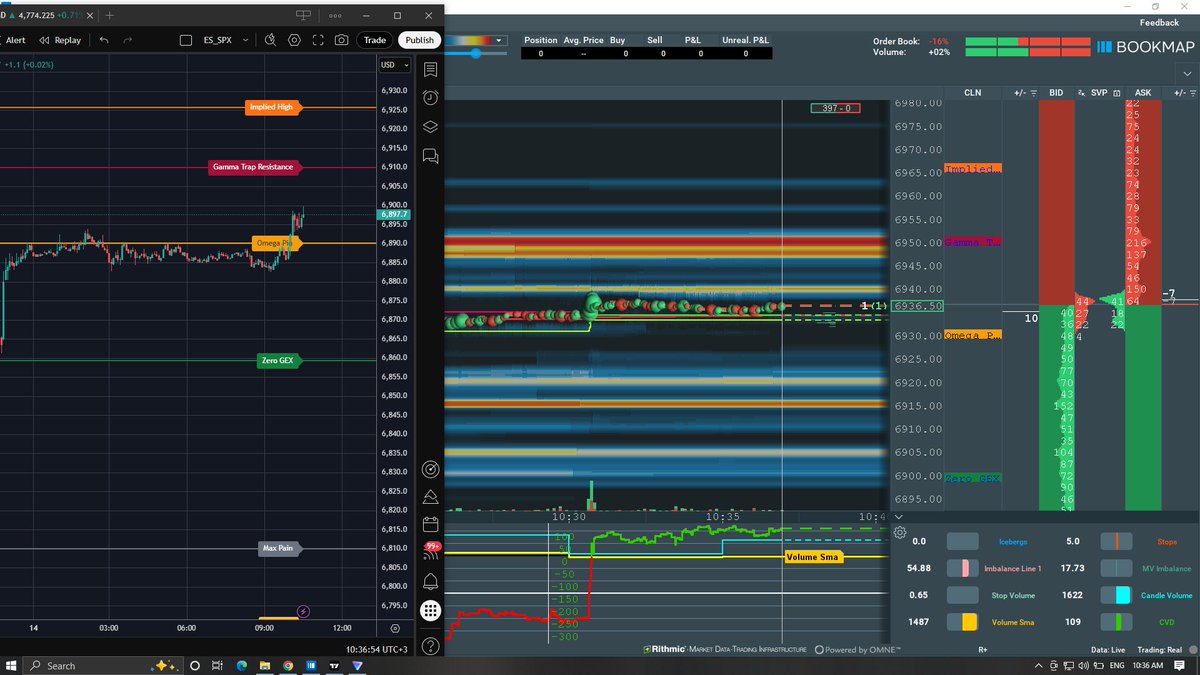Open the chat bubbles sidebar icon
The height and width of the screenshot is (675, 1200).
tap(431, 156)
